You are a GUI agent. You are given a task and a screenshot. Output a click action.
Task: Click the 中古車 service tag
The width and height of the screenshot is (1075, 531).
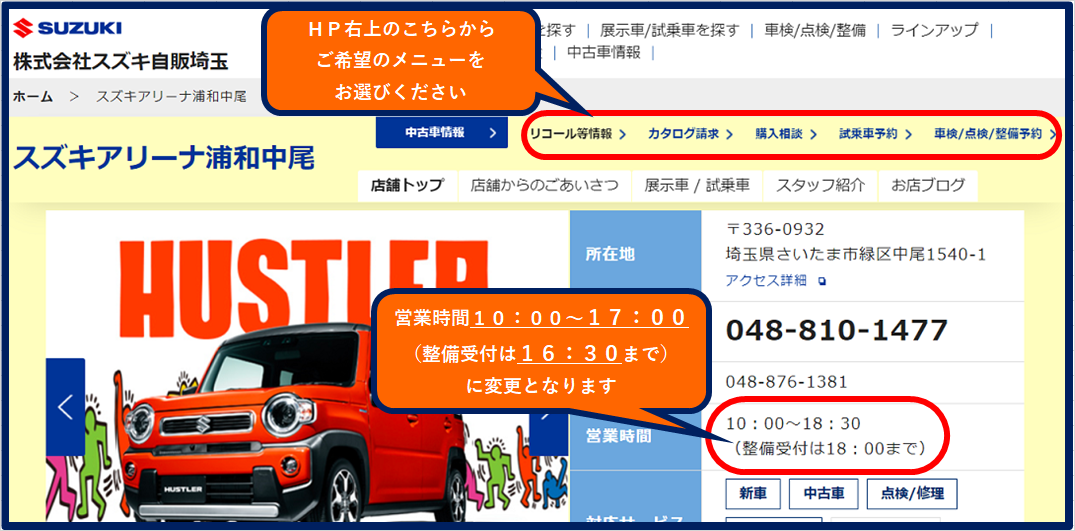coord(823,494)
